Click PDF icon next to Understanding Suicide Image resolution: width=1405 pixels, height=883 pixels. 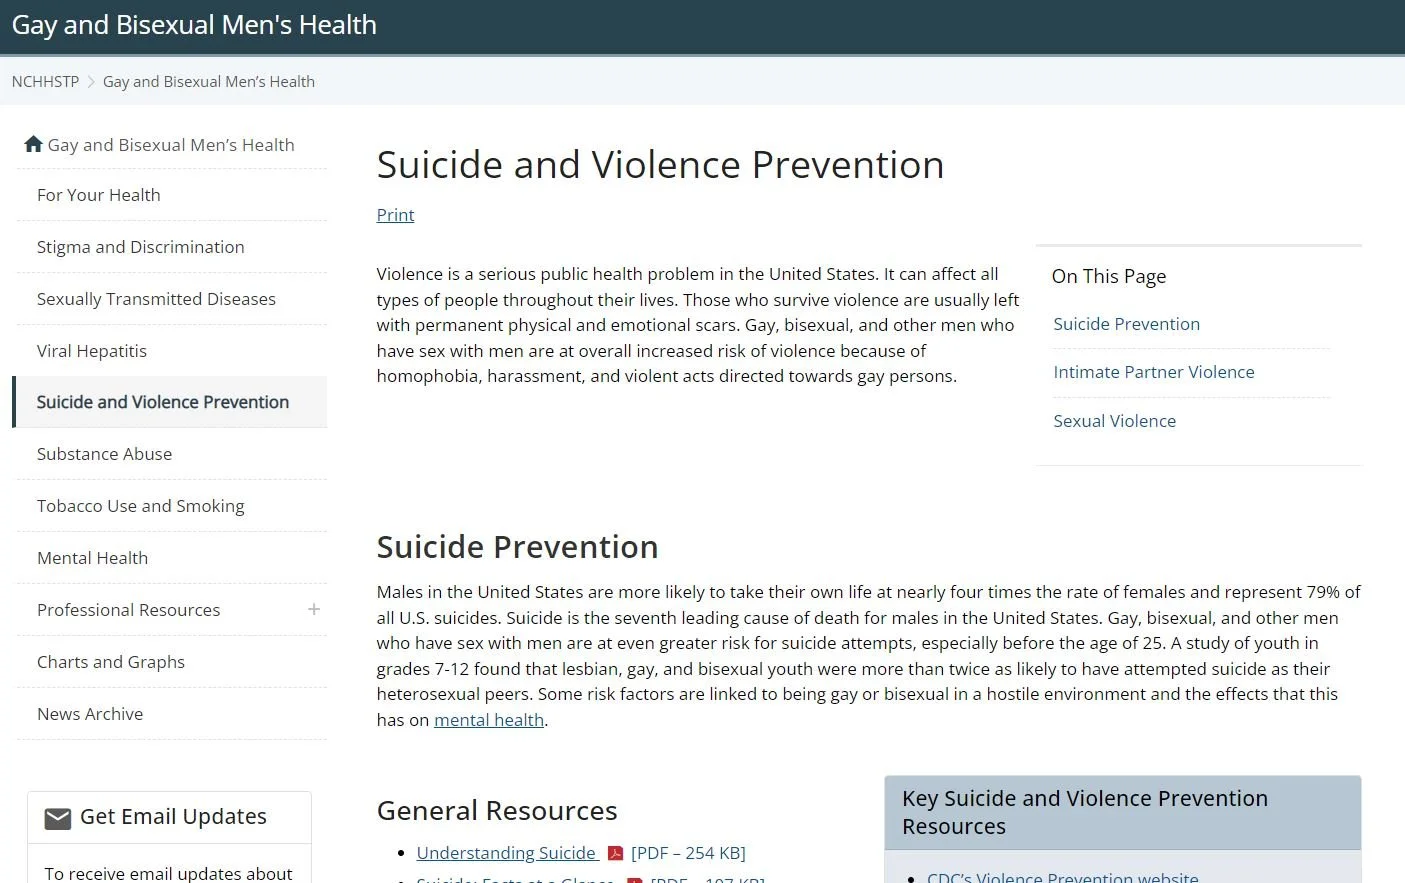[616, 853]
